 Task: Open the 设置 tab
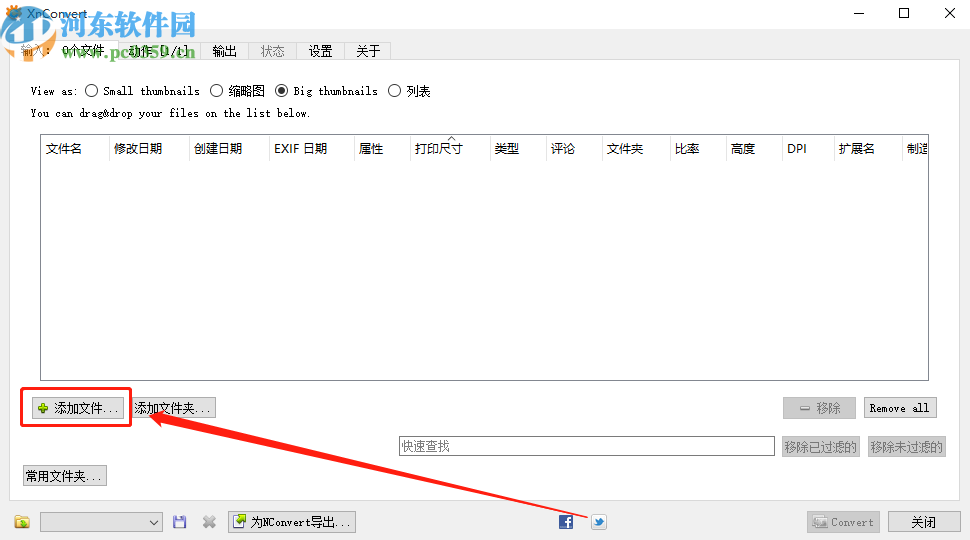(320, 51)
